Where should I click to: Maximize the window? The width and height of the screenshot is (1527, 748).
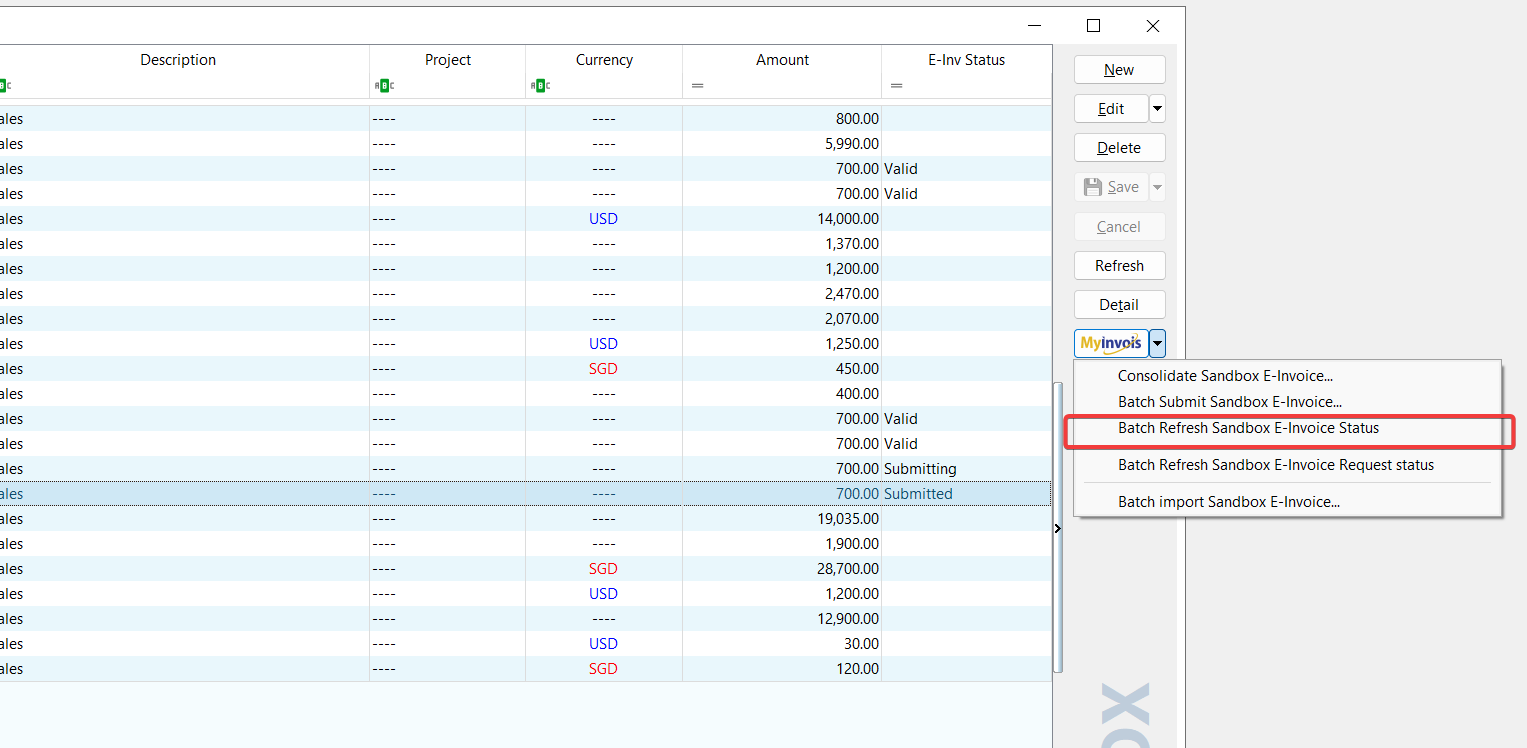click(x=1093, y=26)
